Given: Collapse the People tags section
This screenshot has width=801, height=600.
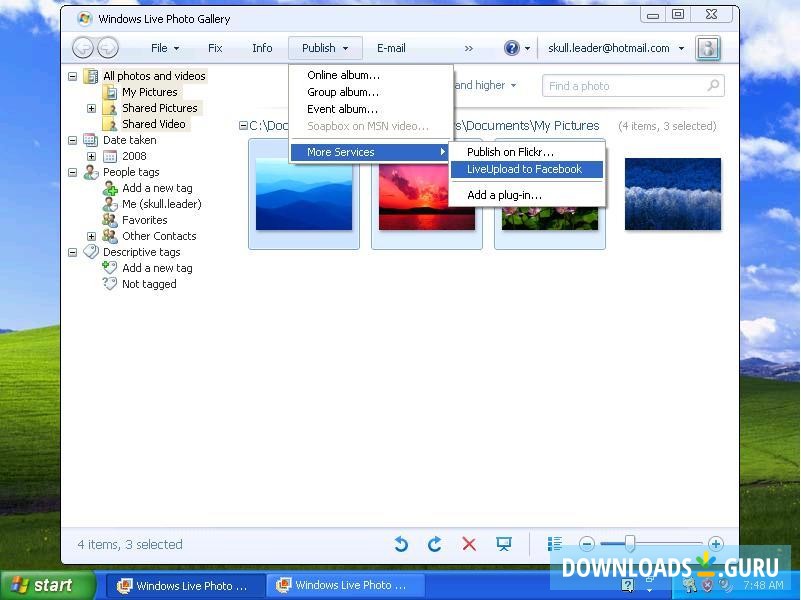Looking at the screenshot, I should click(72, 172).
